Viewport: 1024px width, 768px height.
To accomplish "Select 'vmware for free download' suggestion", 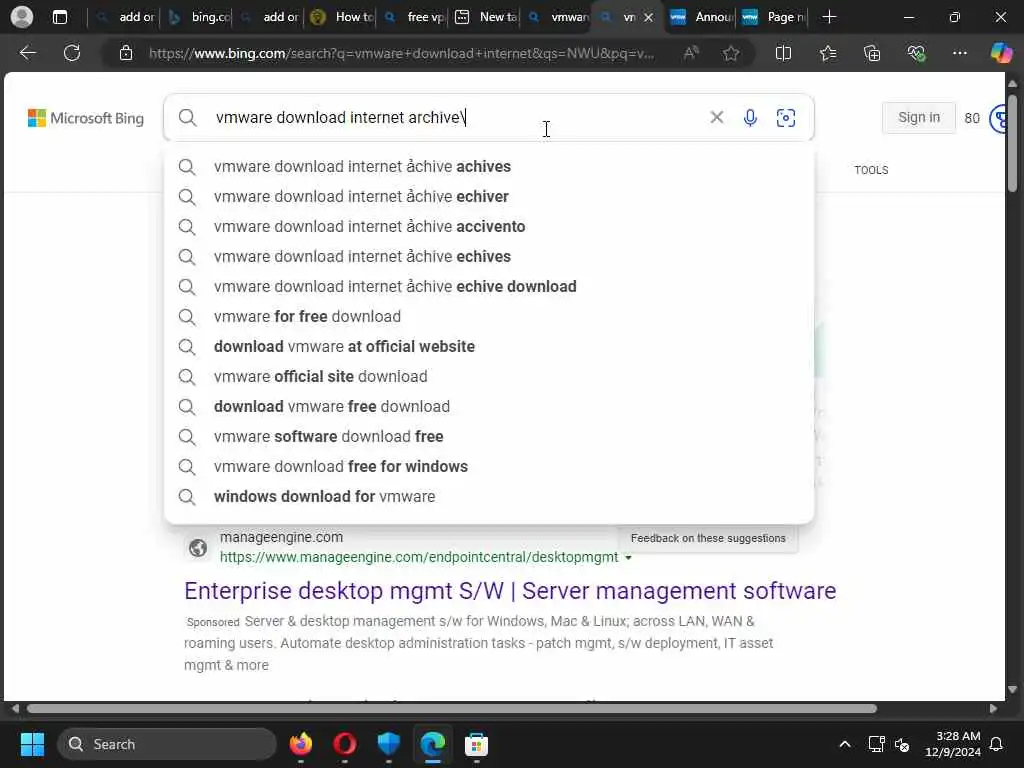I will click(x=489, y=317).
